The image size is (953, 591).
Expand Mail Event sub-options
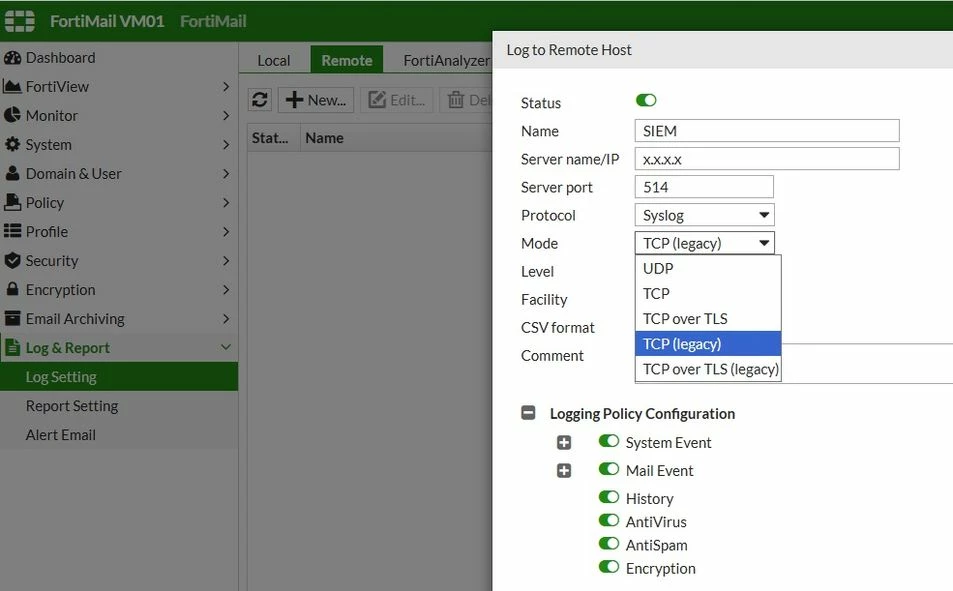click(564, 470)
